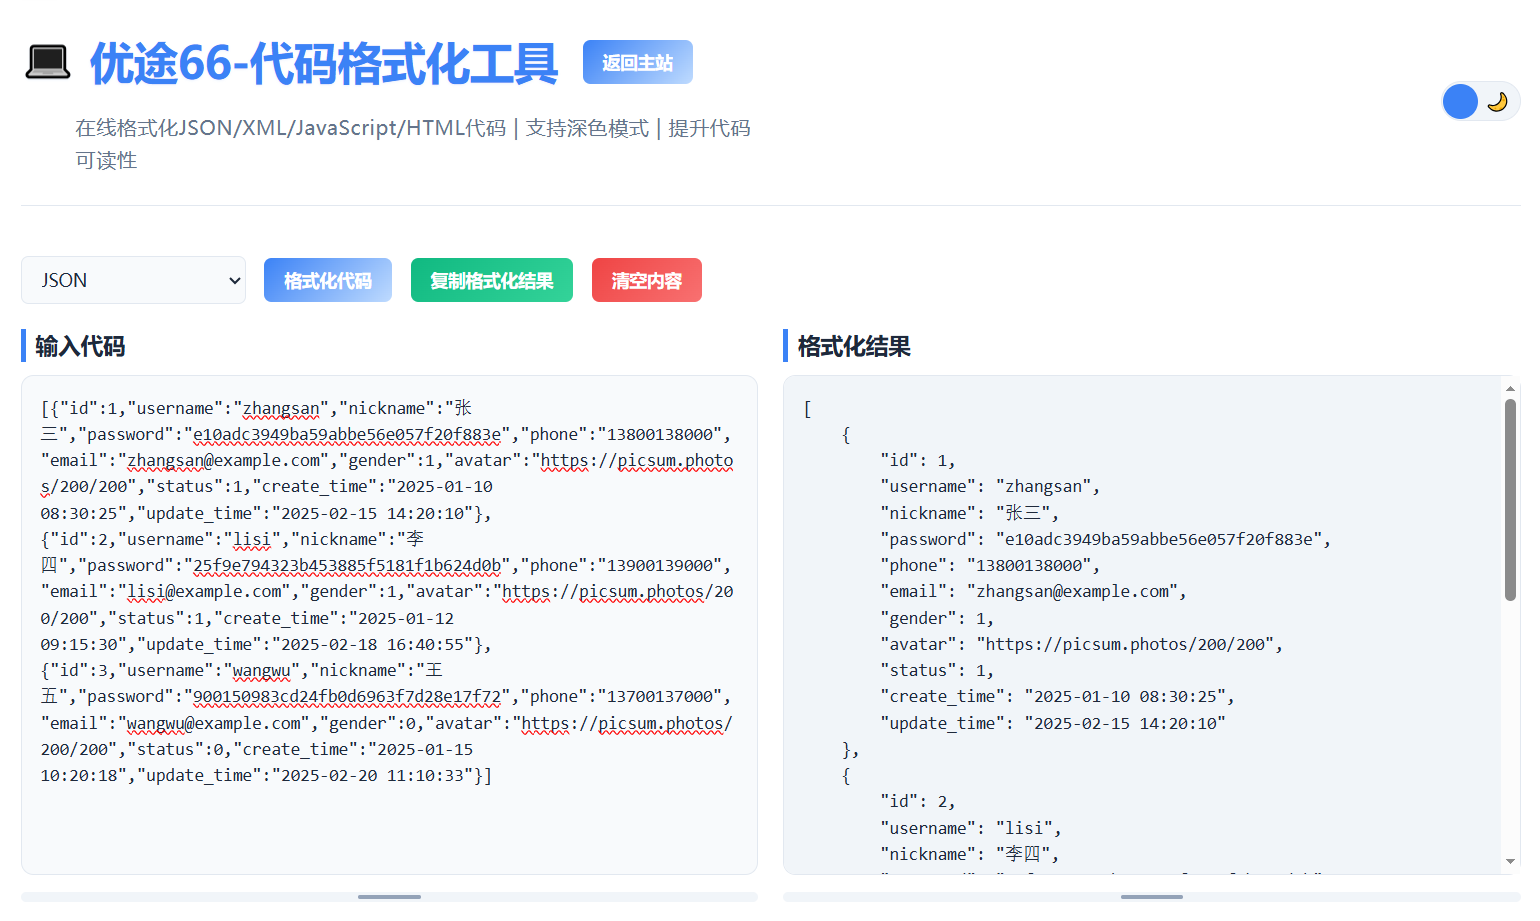Click the "gender": 1 result line

(x=937, y=618)
